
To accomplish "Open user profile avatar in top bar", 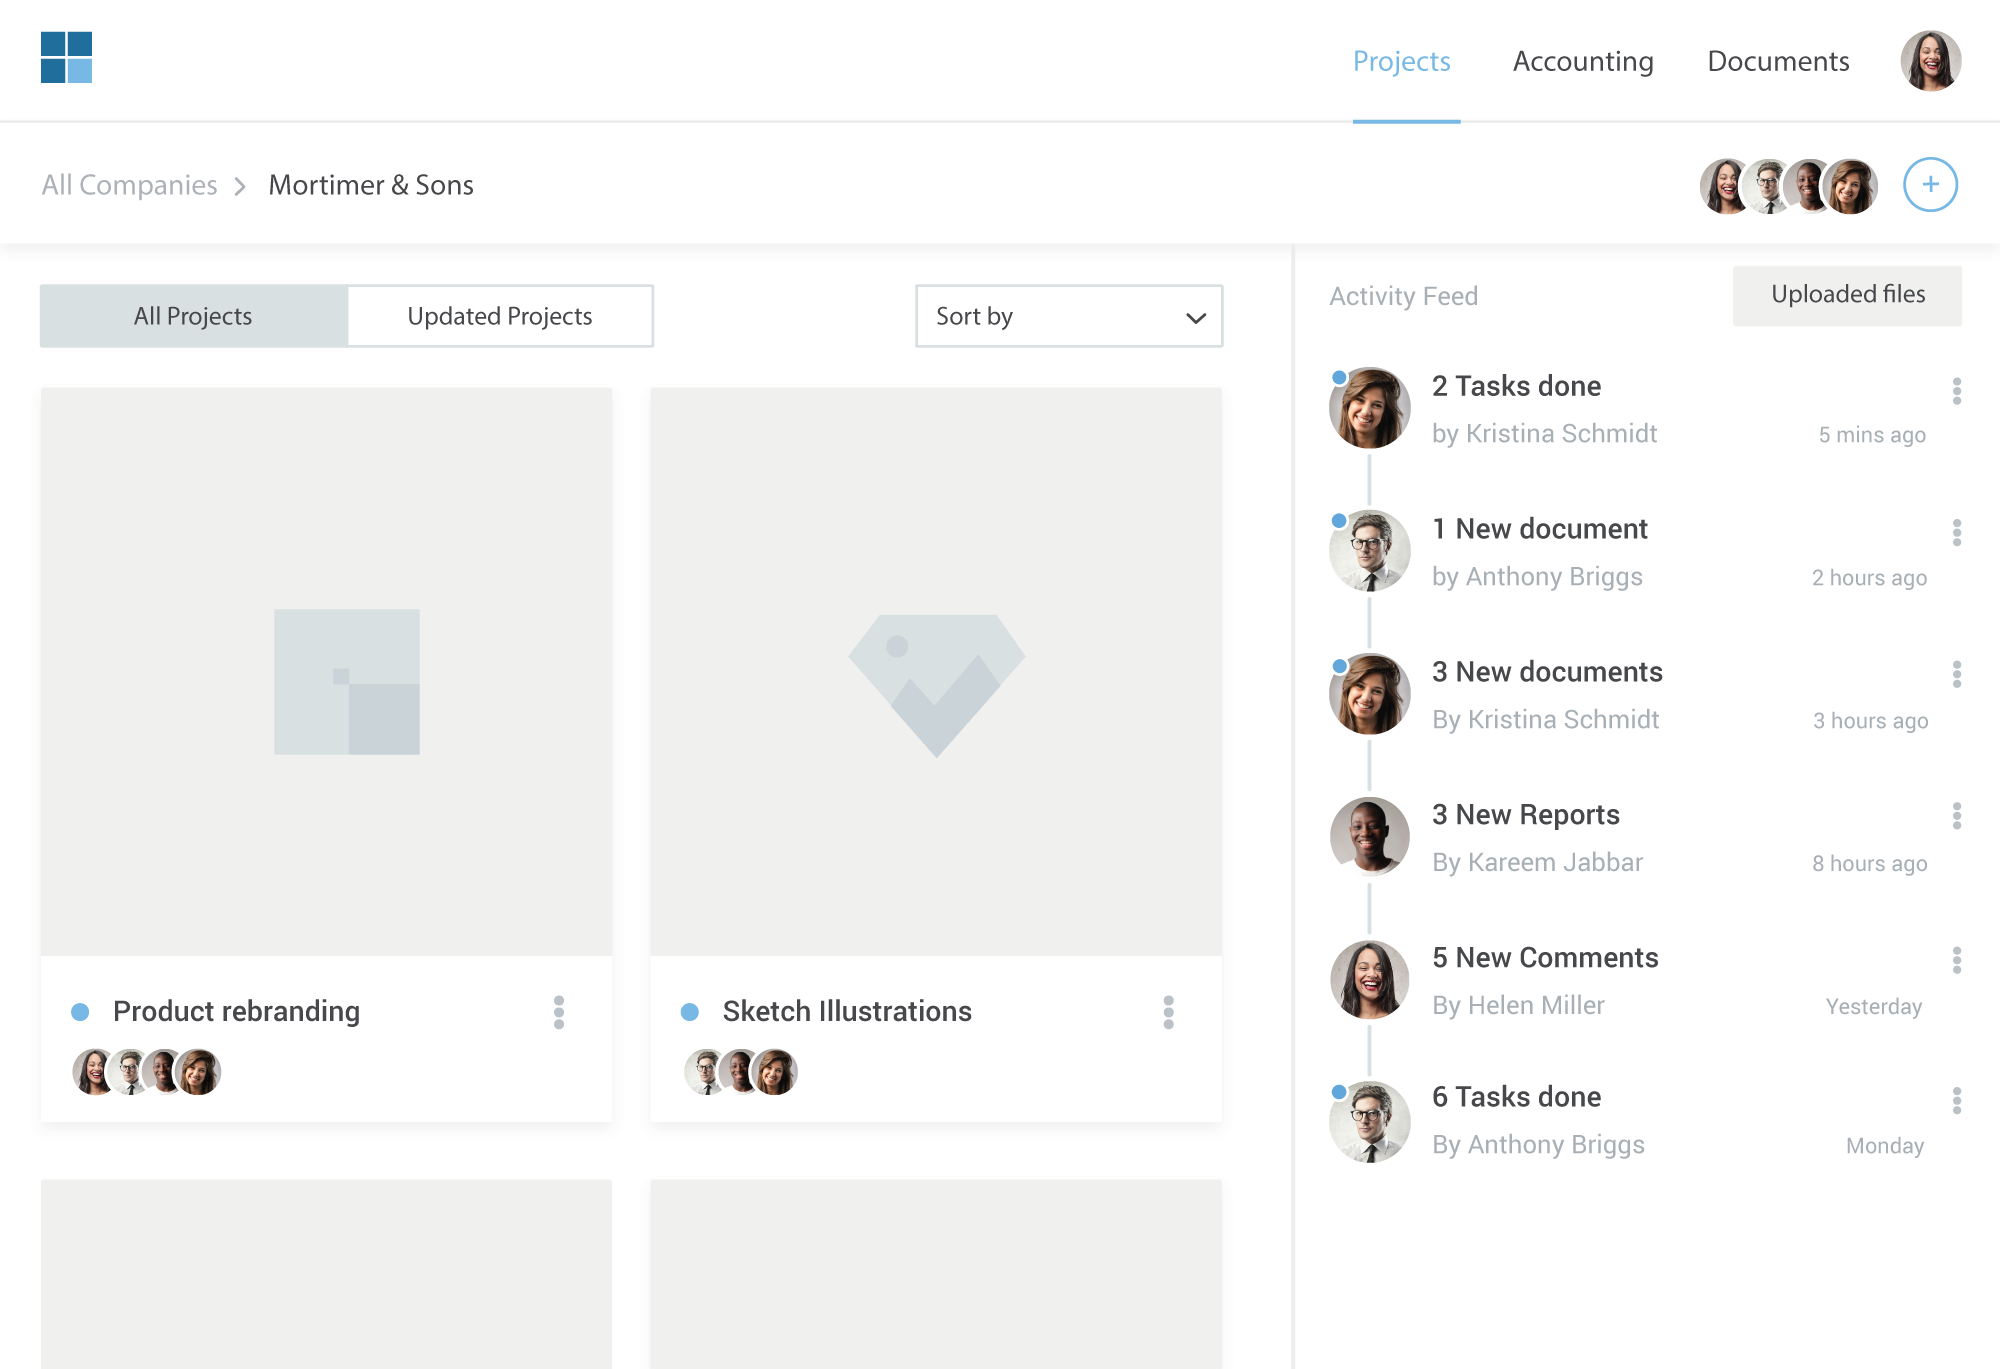I will tap(1930, 60).
